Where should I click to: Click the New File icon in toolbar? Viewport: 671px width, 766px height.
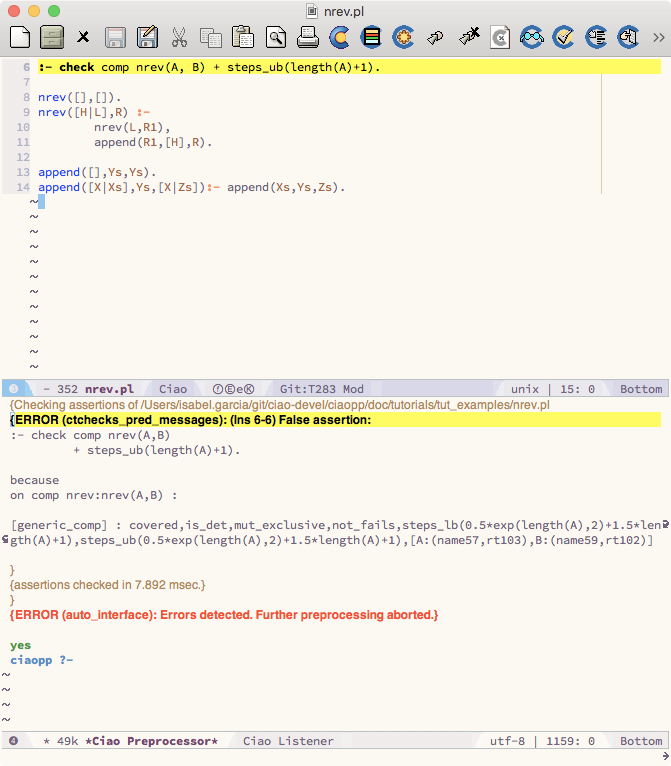(20, 38)
